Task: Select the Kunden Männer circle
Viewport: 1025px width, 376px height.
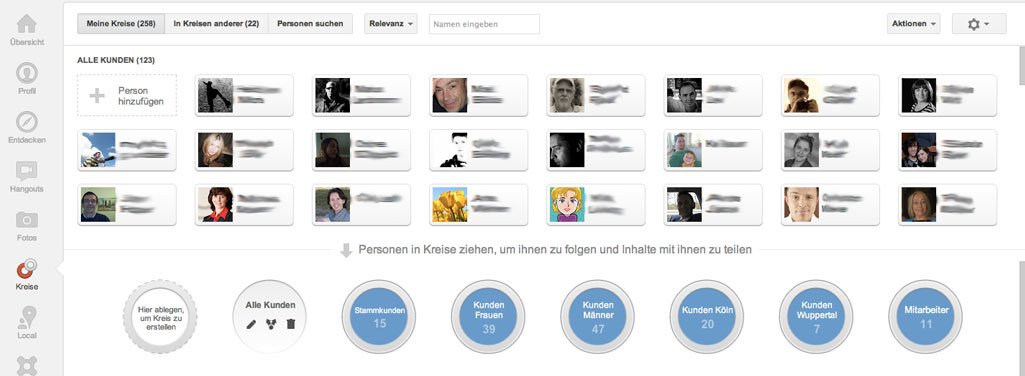Action: [x=597, y=317]
